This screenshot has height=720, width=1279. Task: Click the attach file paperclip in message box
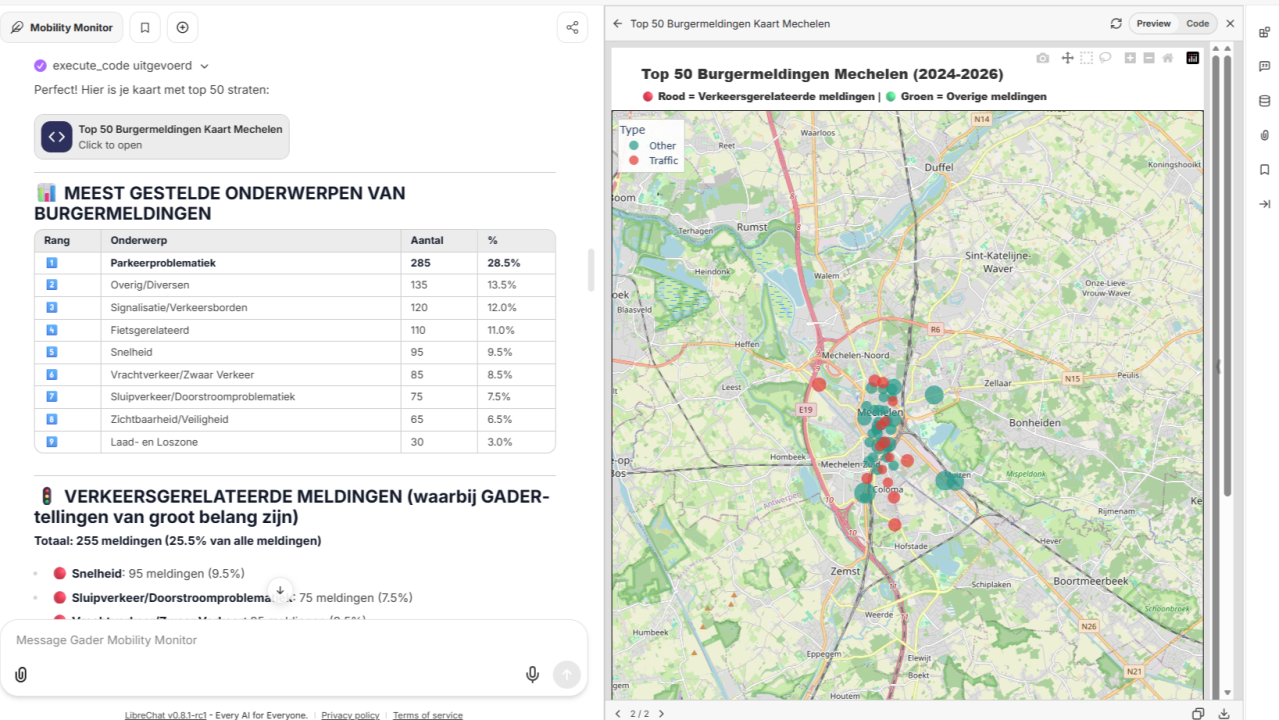click(21, 675)
